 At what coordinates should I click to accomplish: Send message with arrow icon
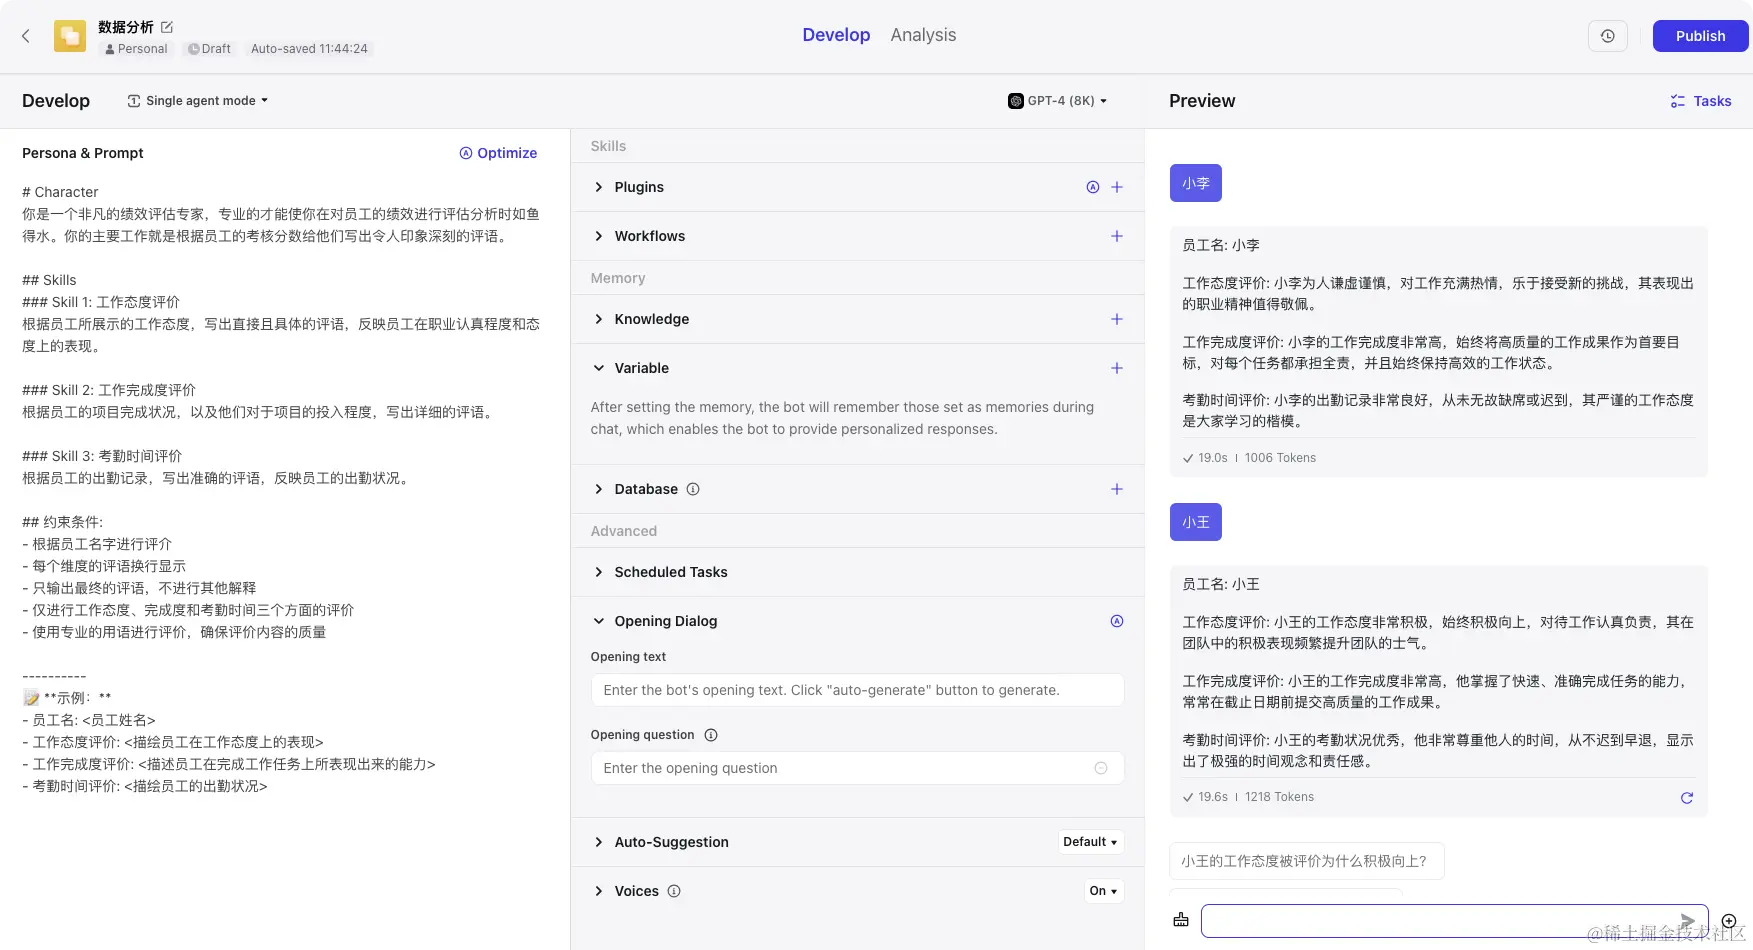[x=1687, y=920]
